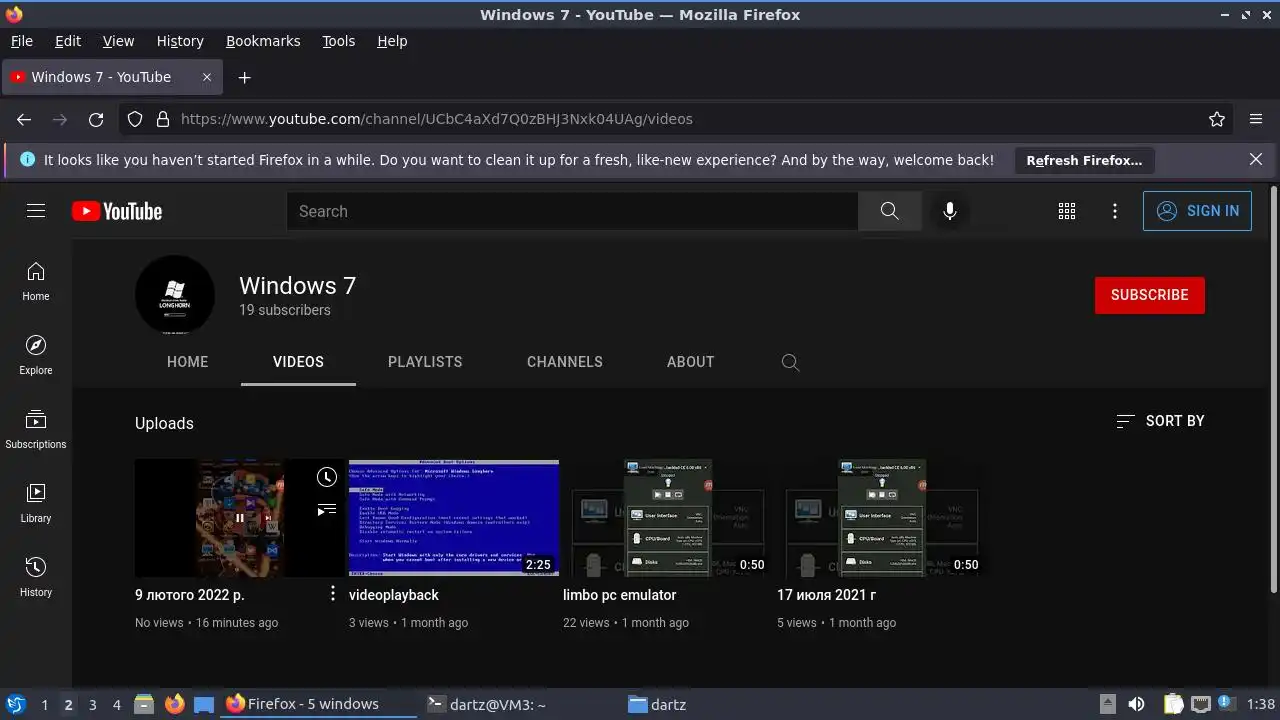The image size is (1280, 720).
Task: Open the YouTube guide hamburger menu
Action: pos(36,211)
